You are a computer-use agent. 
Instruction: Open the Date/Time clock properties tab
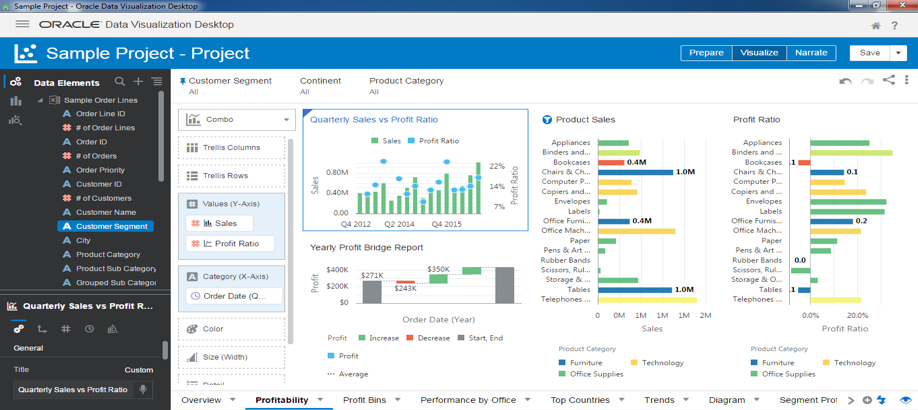click(89, 329)
